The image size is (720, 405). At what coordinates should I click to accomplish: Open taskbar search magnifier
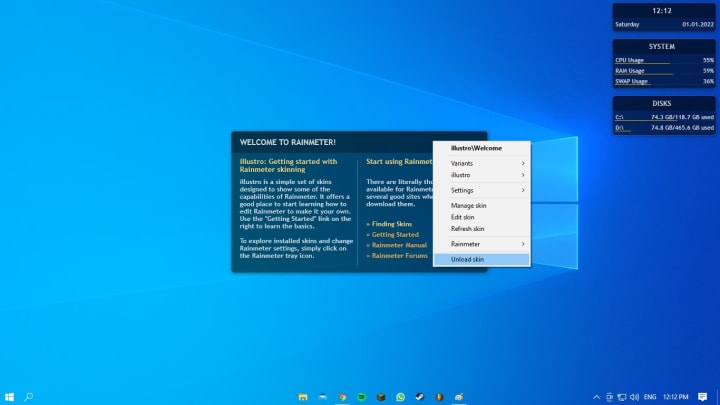28,397
